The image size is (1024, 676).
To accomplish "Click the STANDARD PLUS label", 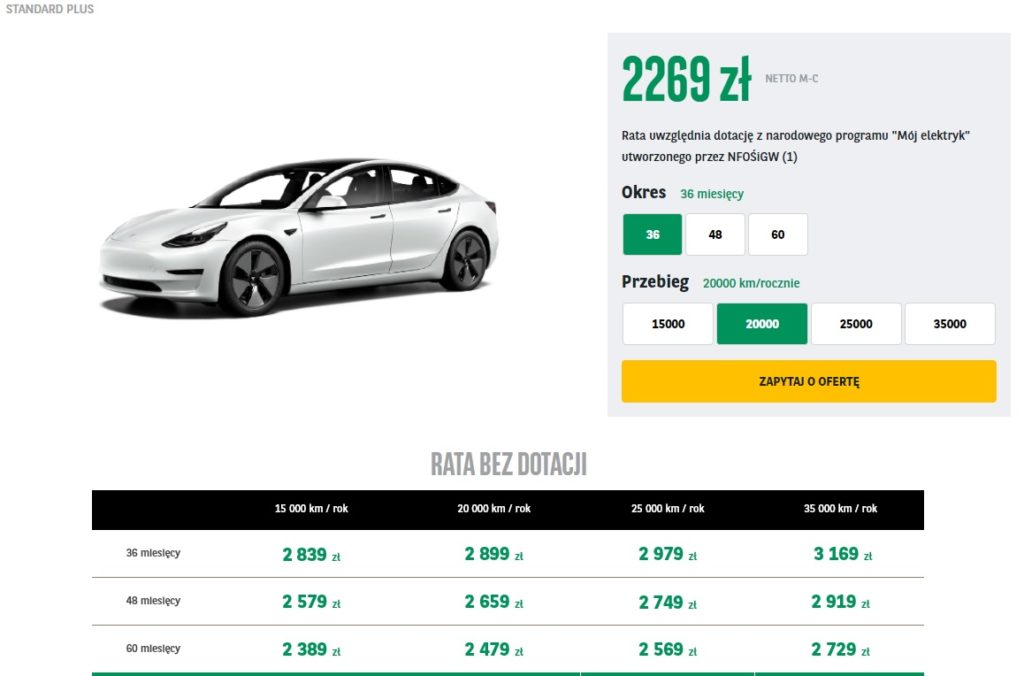I will tap(50, 9).
